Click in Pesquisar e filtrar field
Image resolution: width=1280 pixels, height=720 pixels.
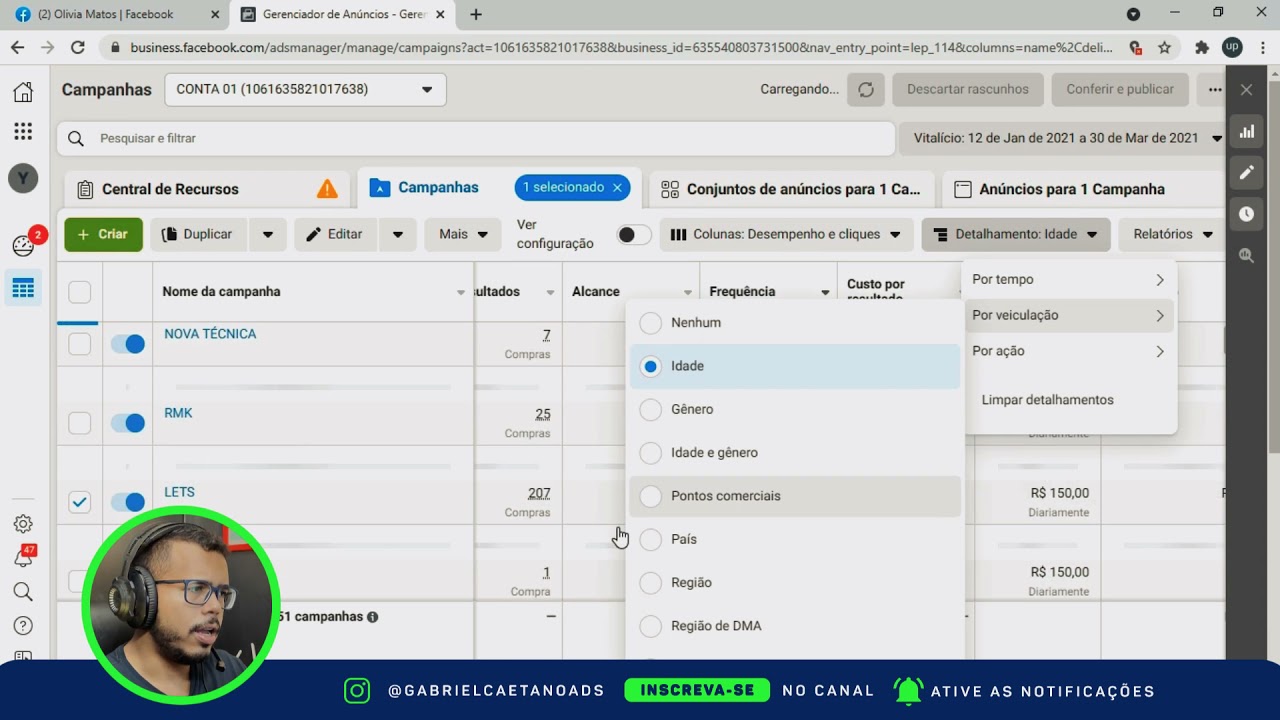pos(476,138)
